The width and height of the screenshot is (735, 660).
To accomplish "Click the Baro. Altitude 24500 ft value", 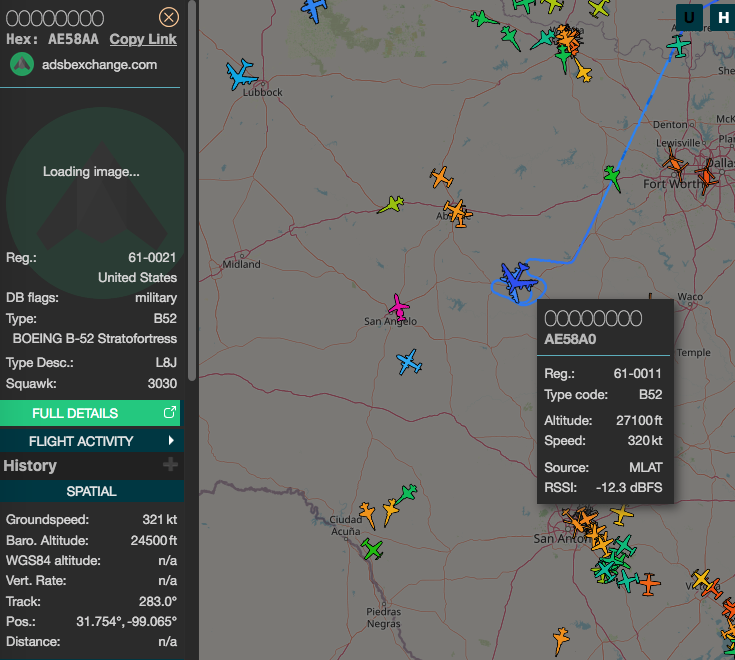I will tap(154, 540).
